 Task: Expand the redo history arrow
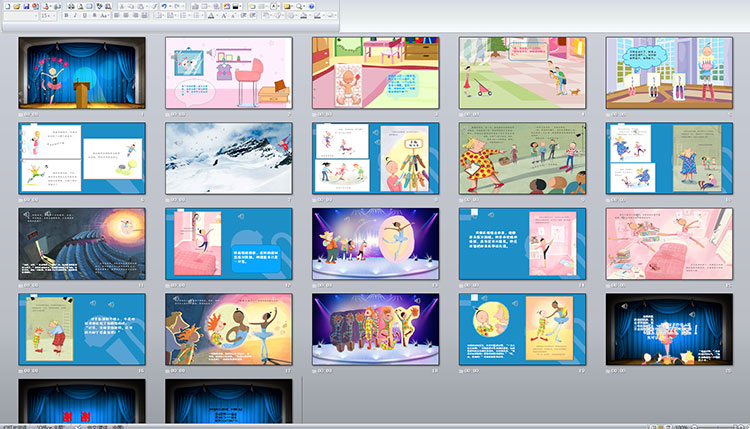point(183,6)
